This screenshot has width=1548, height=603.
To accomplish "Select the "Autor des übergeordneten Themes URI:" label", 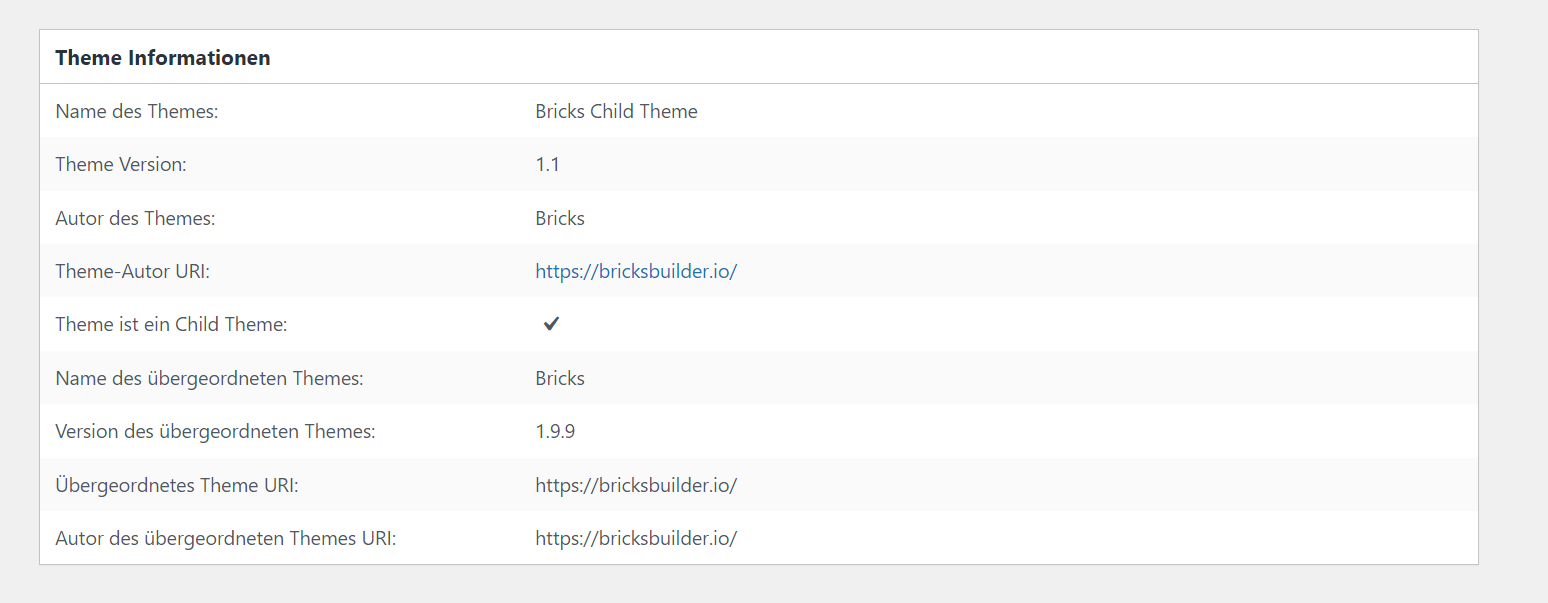I will (x=226, y=538).
